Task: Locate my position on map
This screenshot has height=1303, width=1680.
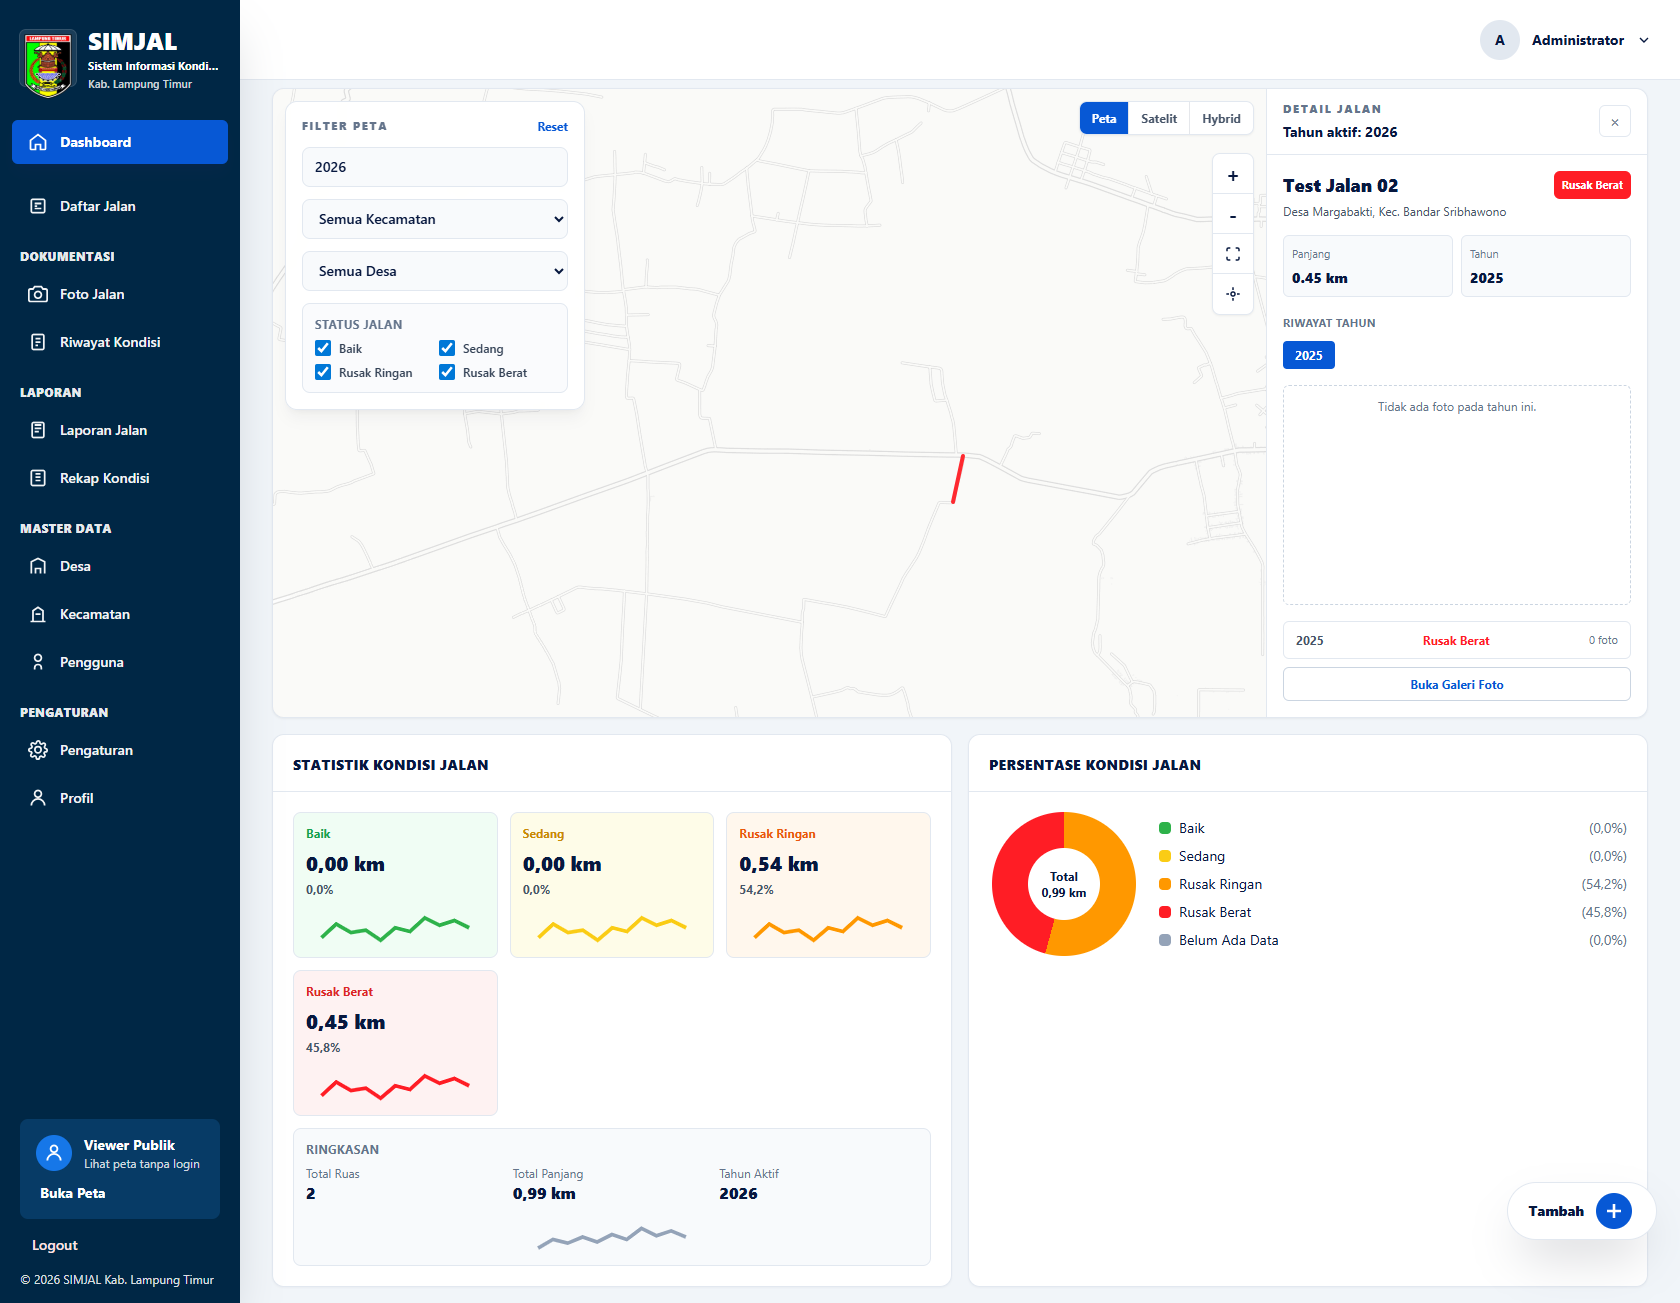Action: (1233, 294)
